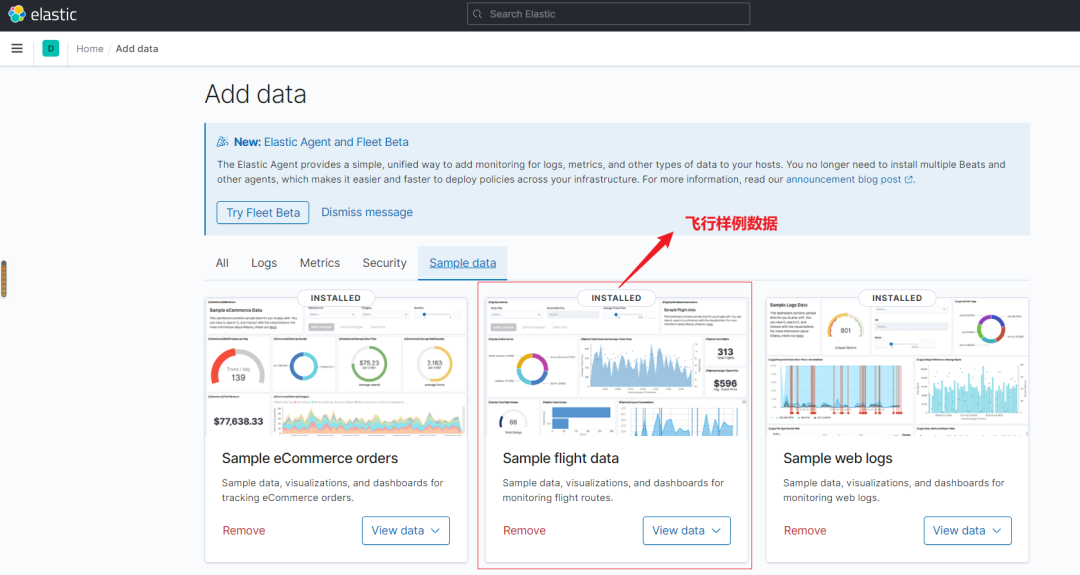Focus the Search Elastic field

pyautogui.click(x=608, y=14)
